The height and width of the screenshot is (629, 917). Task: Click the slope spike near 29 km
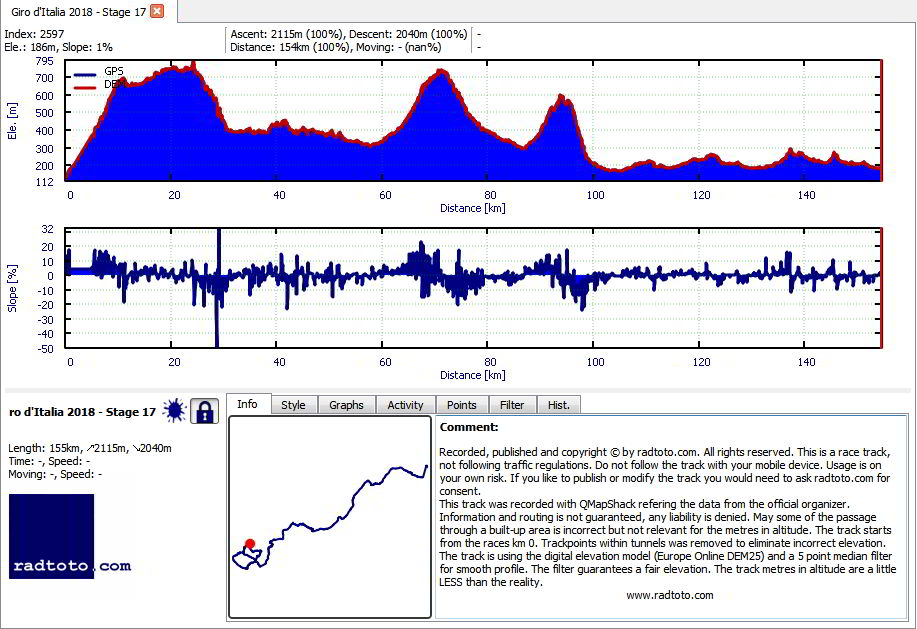pyautogui.click(x=218, y=288)
